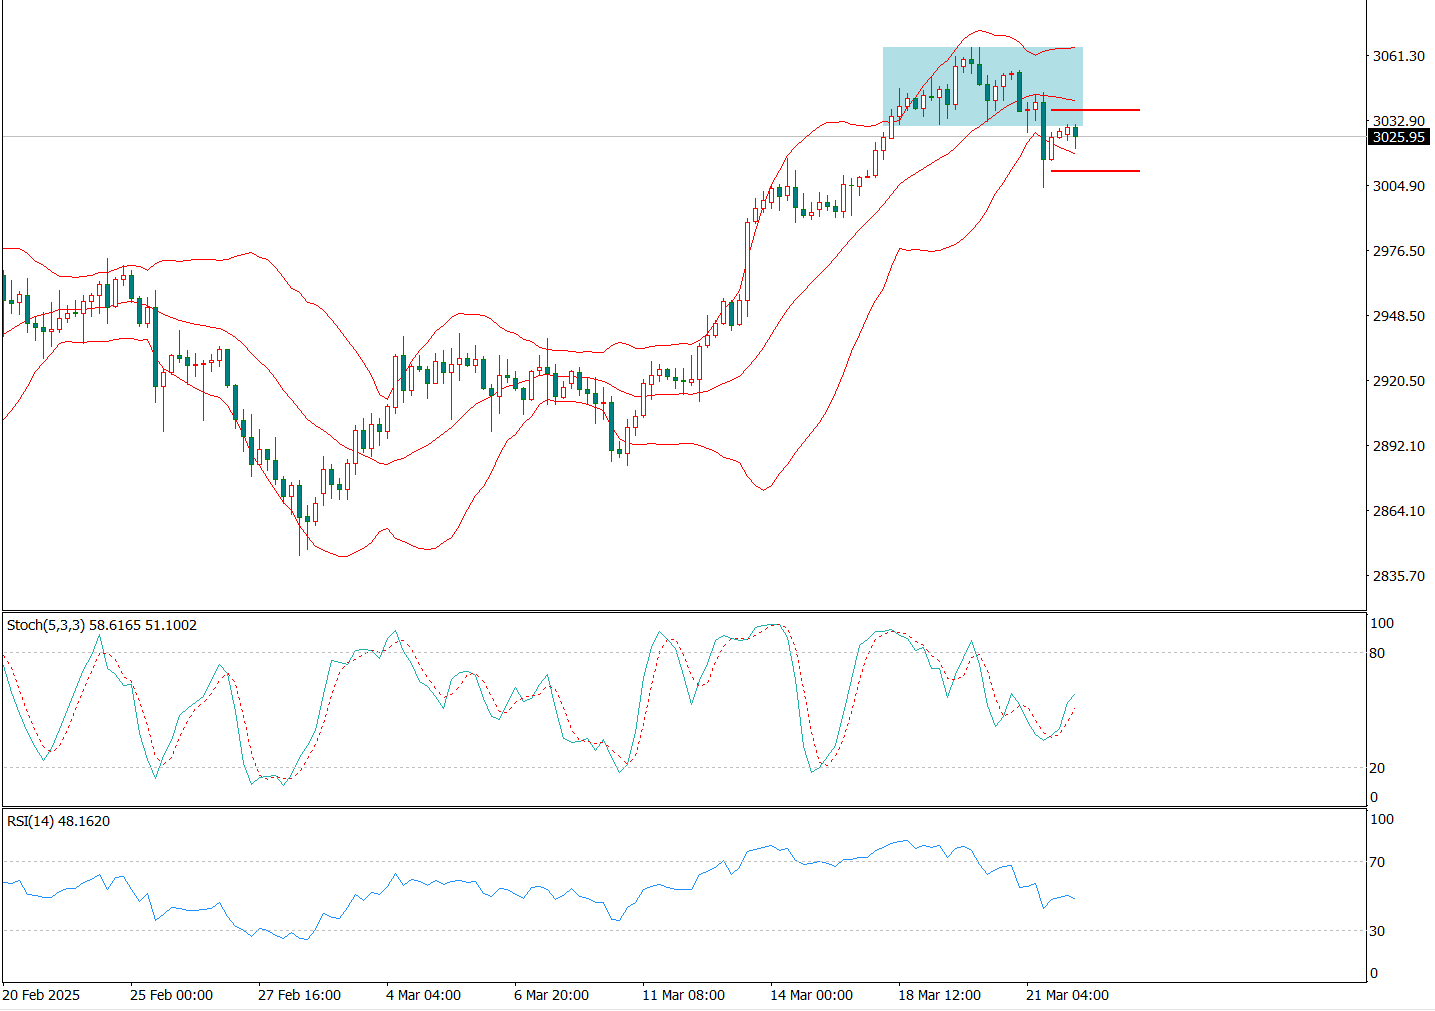The width and height of the screenshot is (1435, 1011).
Task: Click the 21 Mar 04:00 date label
Action: pyautogui.click(x=1067, y=995)
